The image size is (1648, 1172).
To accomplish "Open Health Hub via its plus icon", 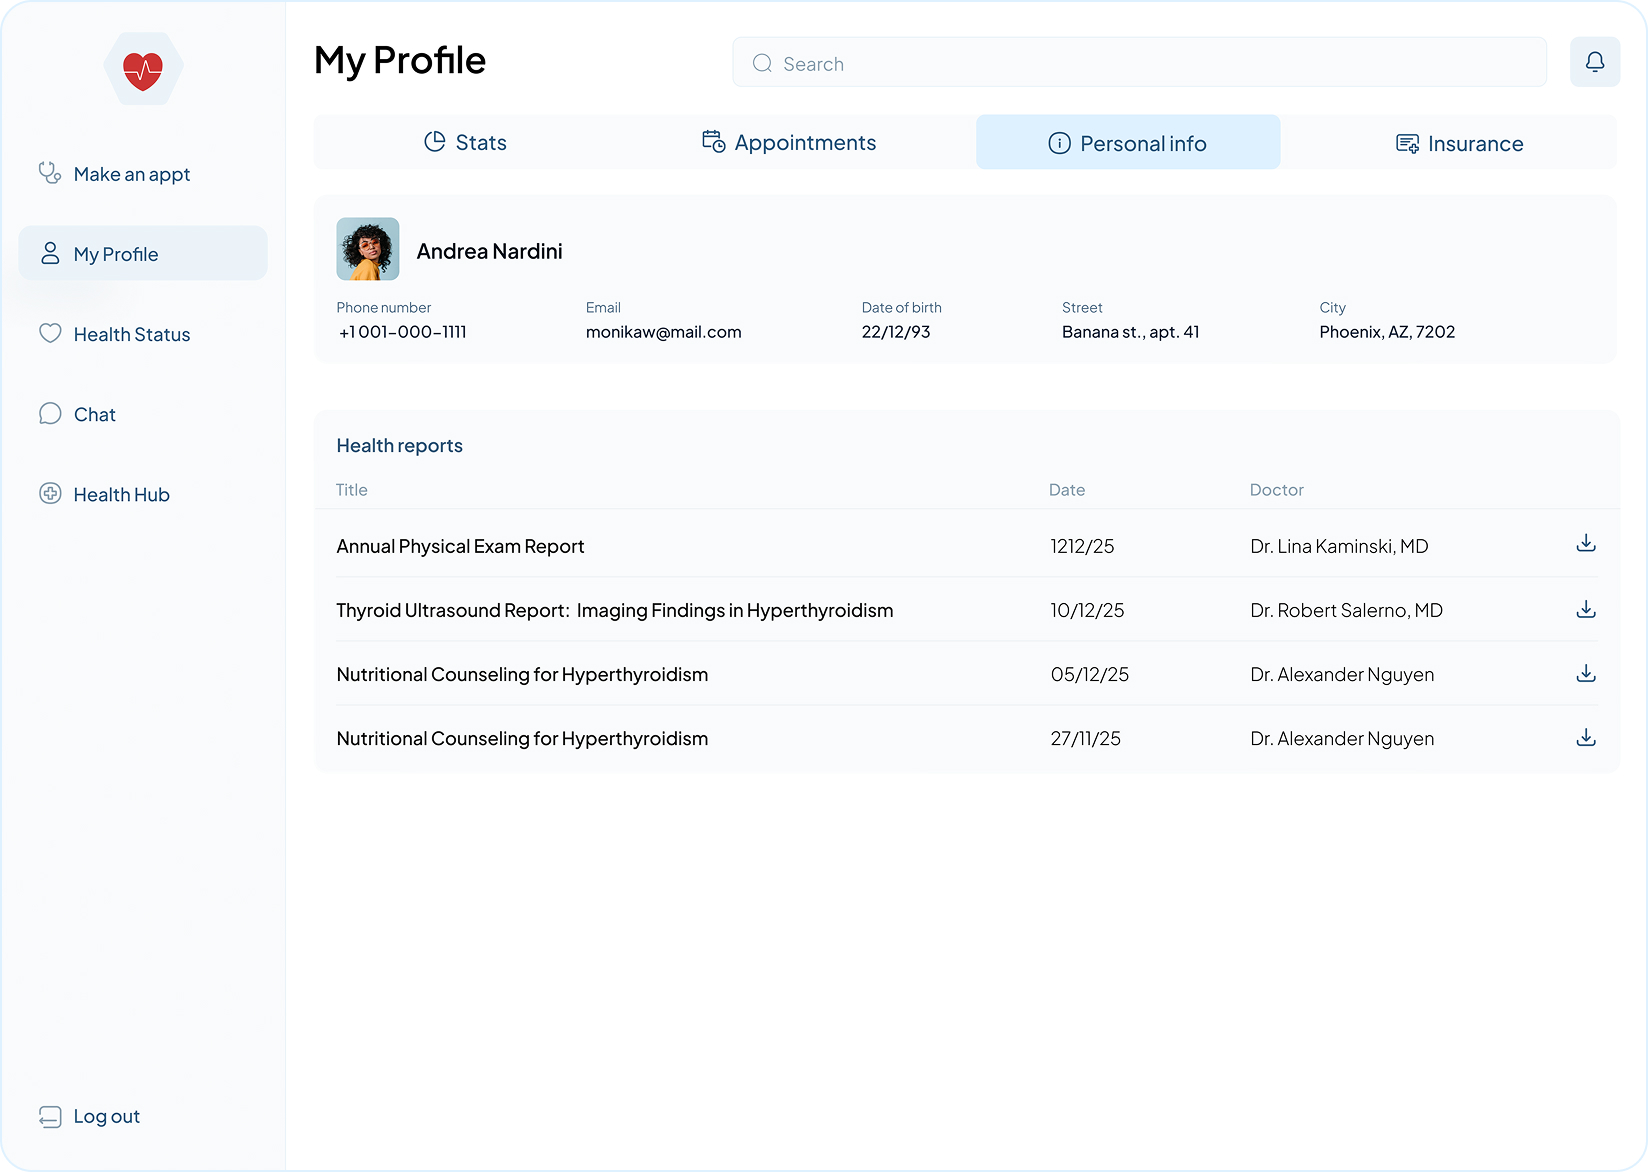I will coord(50,493).
